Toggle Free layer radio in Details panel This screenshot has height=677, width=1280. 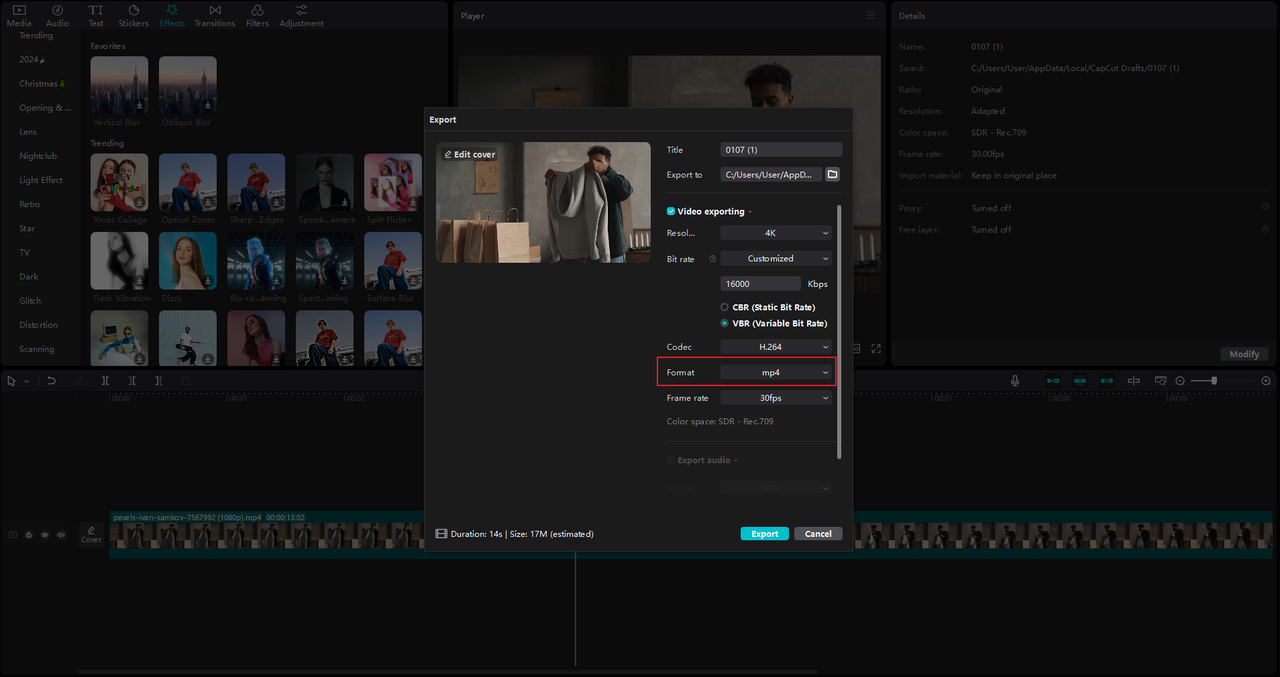click(1265, 230)
